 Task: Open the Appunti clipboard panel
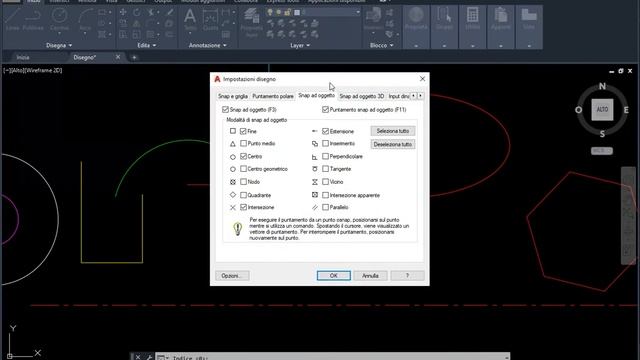(x=500, y=27)
